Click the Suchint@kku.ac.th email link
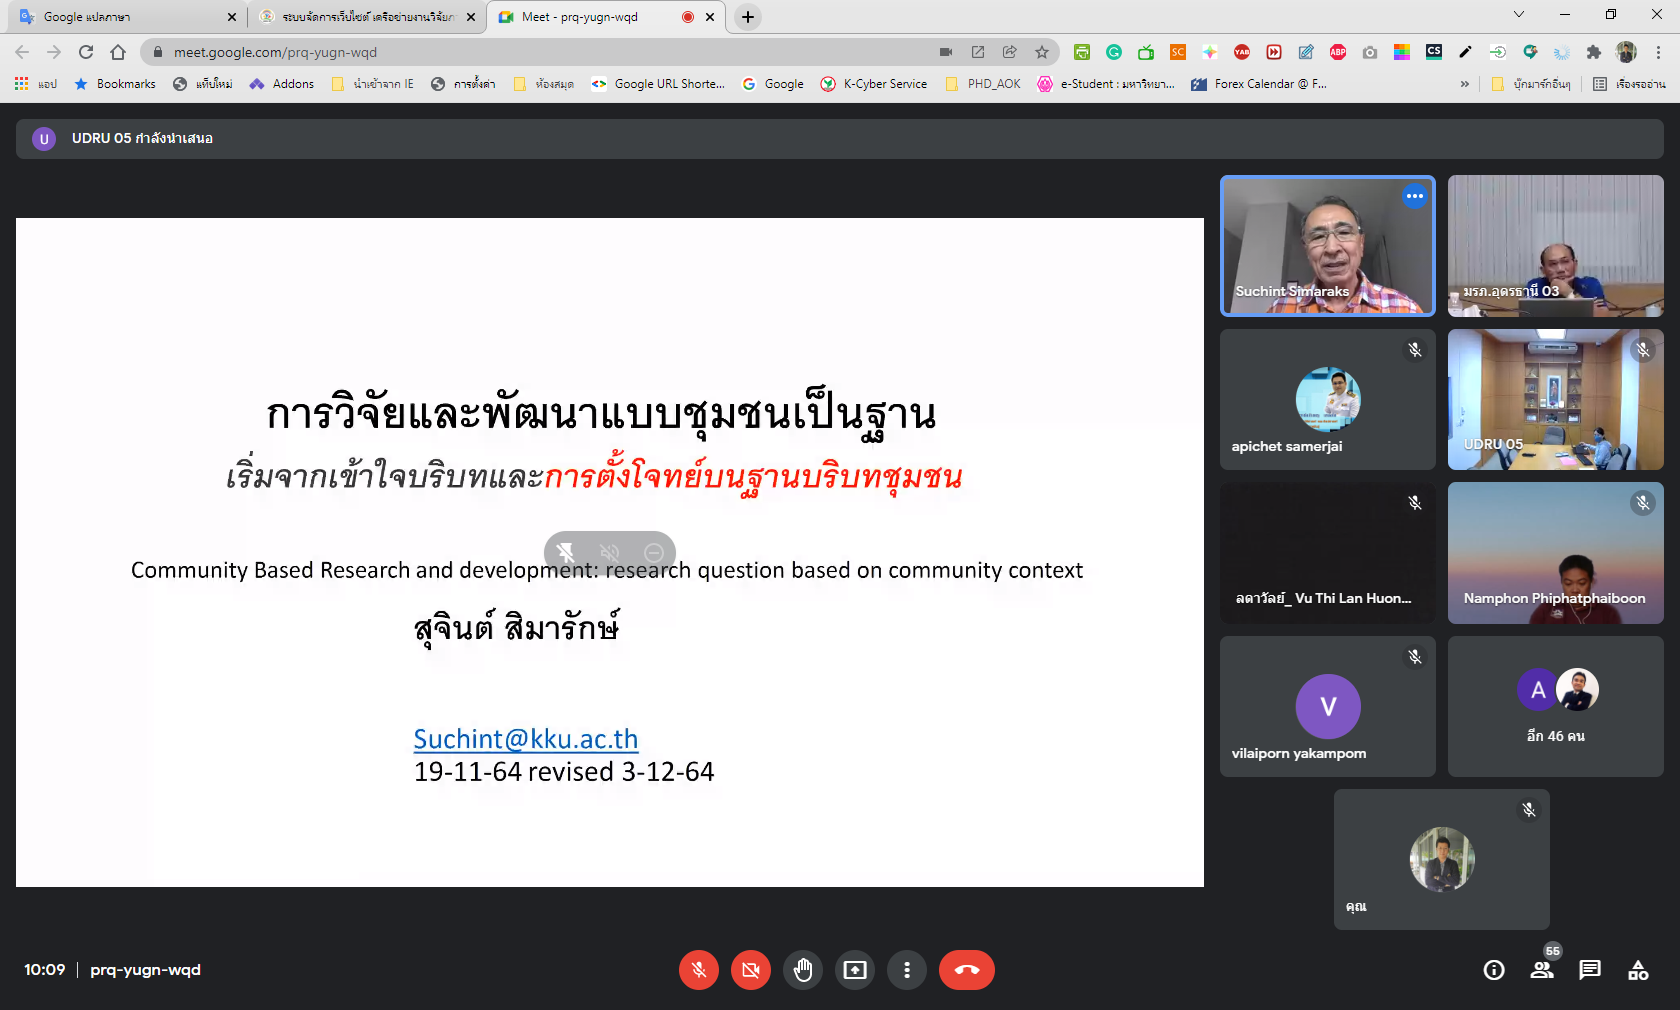Viewport: 1680px width, 1010px height. point(526,739)
